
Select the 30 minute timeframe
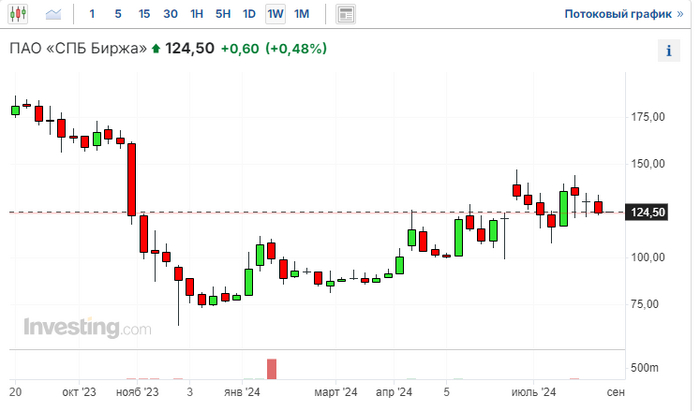(170, 14)
